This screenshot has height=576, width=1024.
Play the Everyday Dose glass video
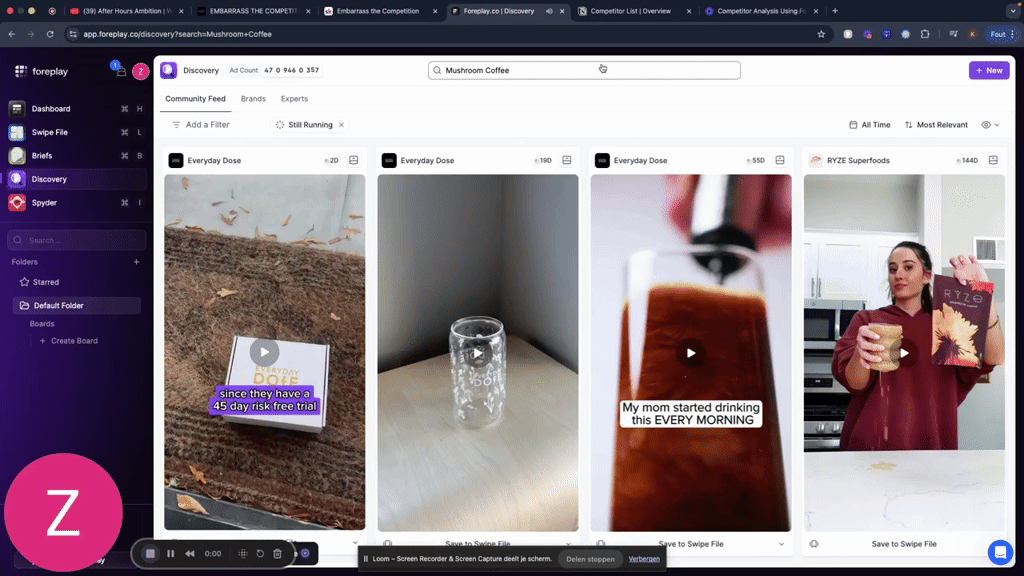click(477, 353)
